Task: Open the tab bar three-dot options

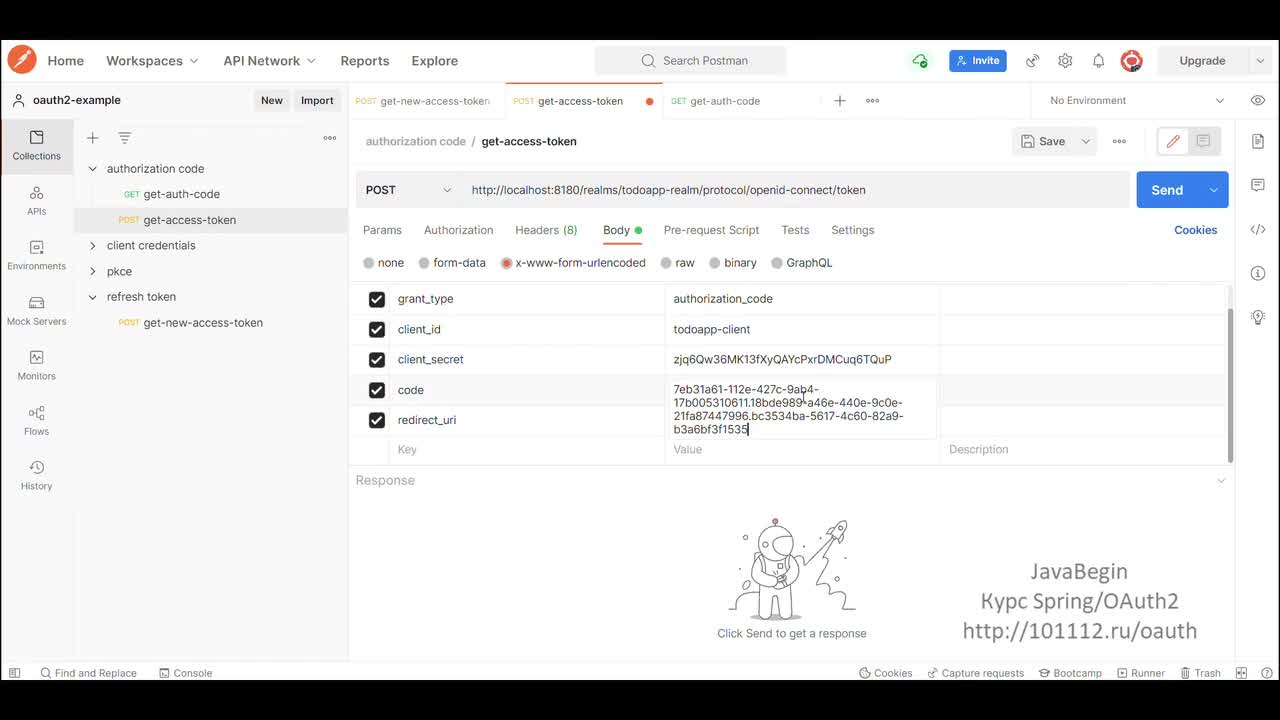Action: pos(872,101)
